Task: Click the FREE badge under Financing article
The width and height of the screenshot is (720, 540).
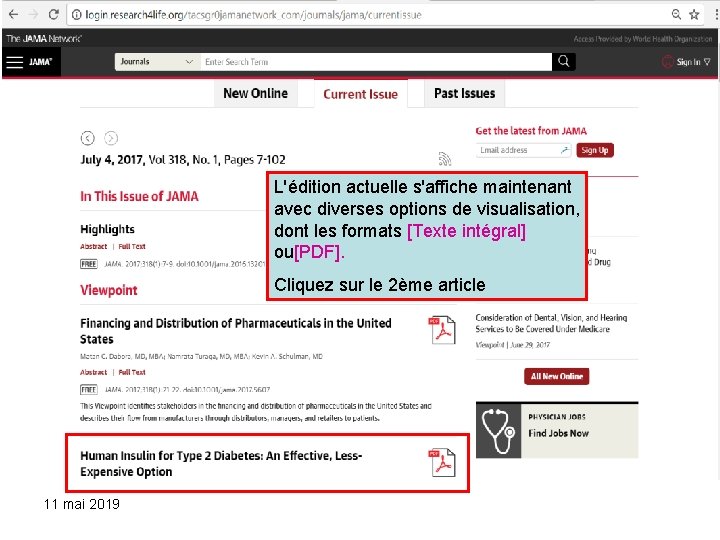Action: pos(89,390)
